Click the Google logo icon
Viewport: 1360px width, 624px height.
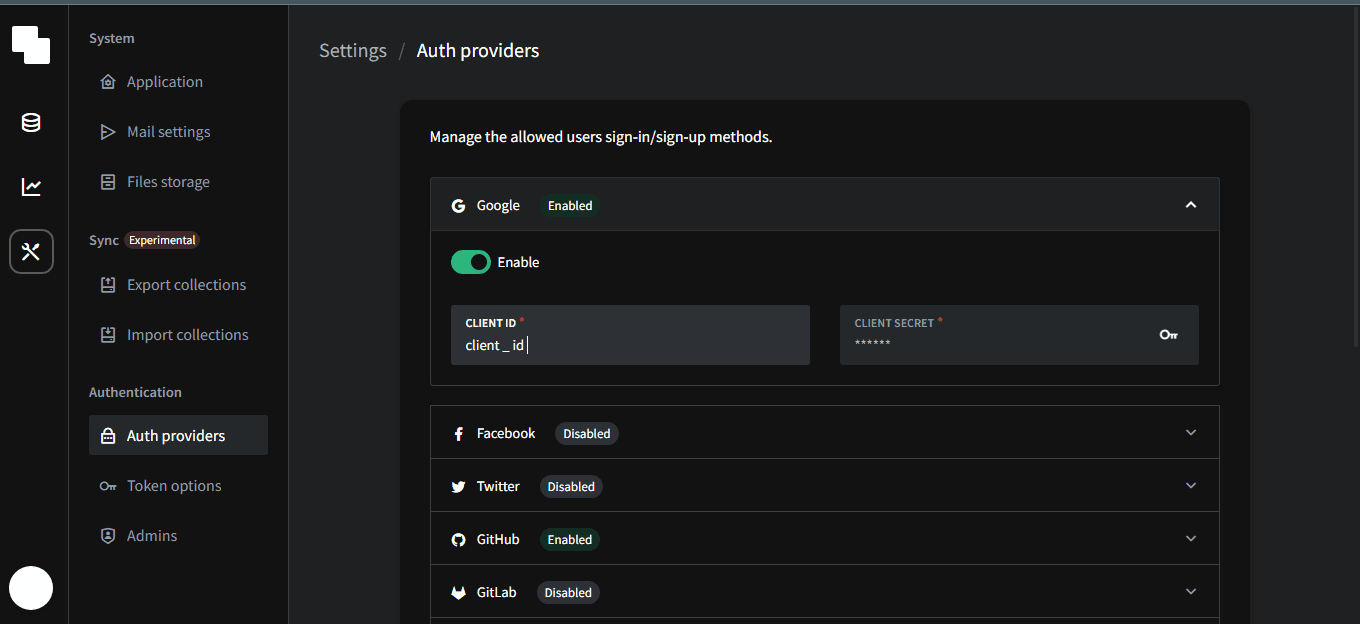coord(458,206)
